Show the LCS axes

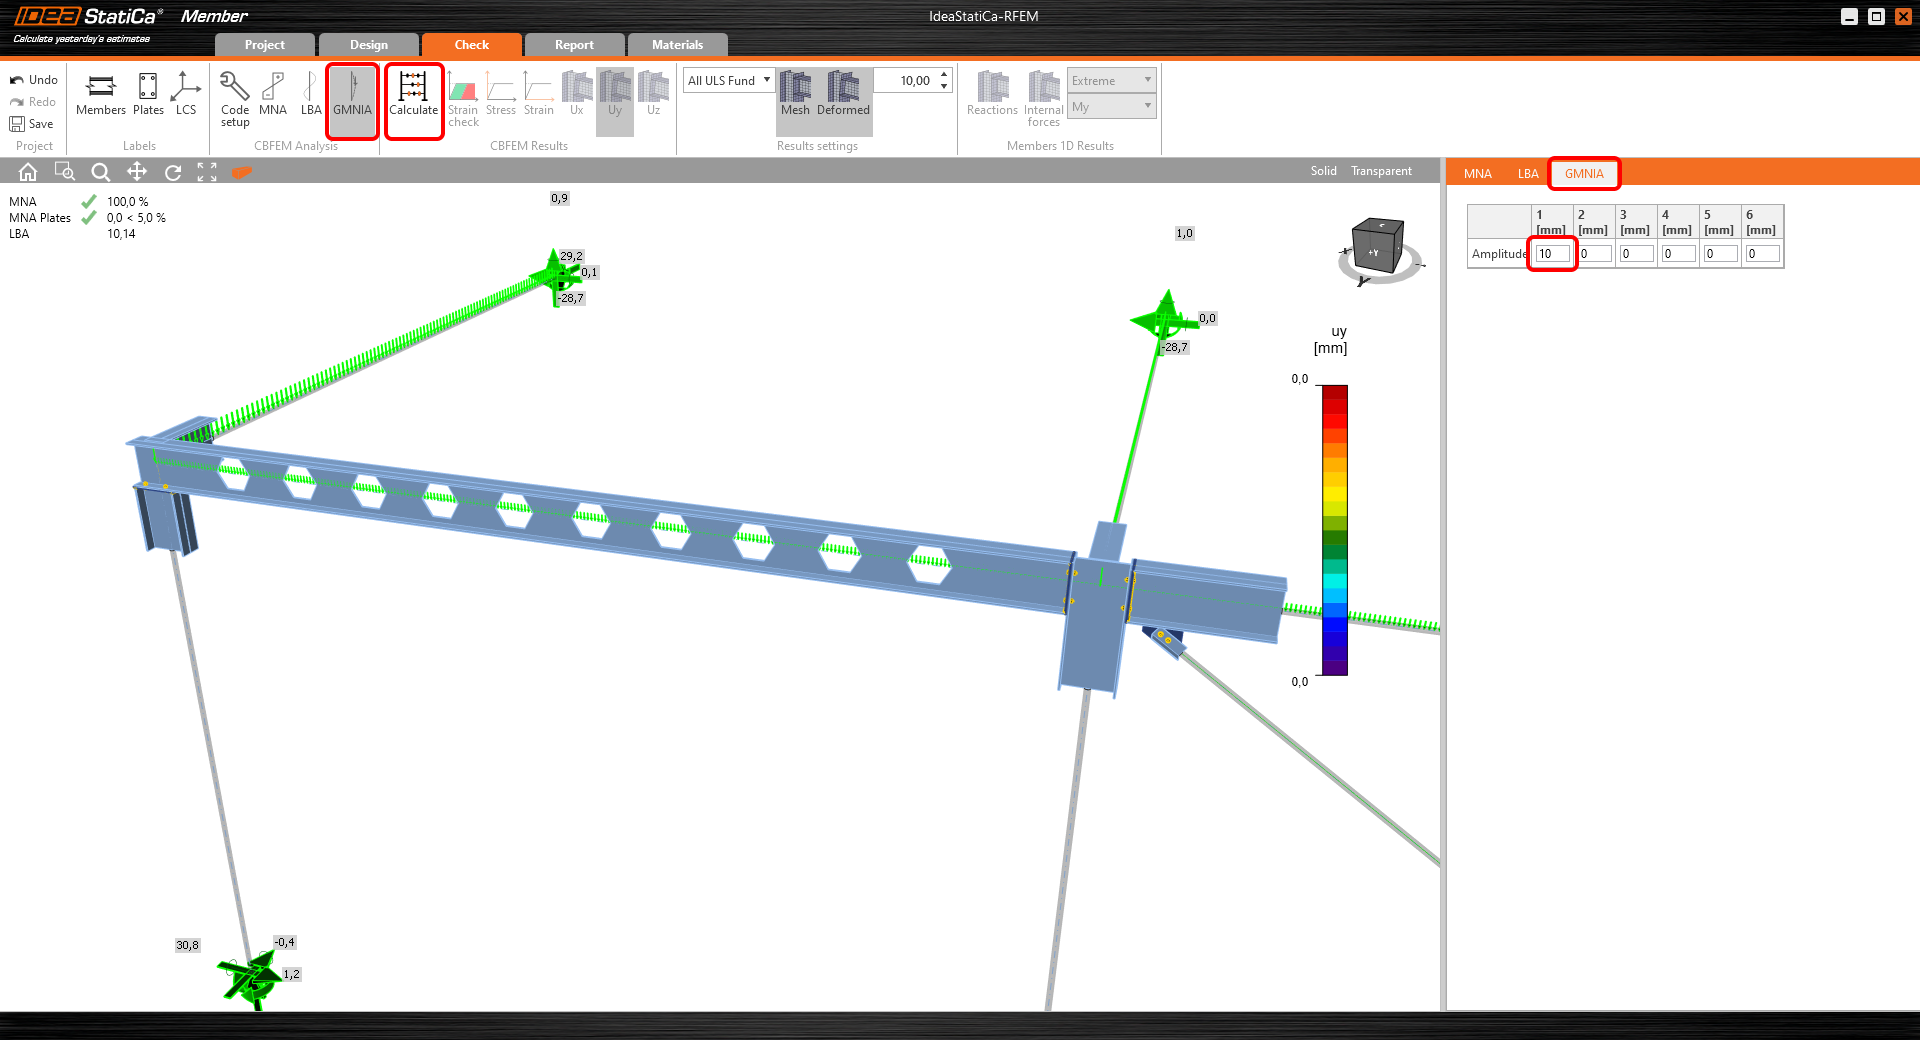(x=186, y=96)
